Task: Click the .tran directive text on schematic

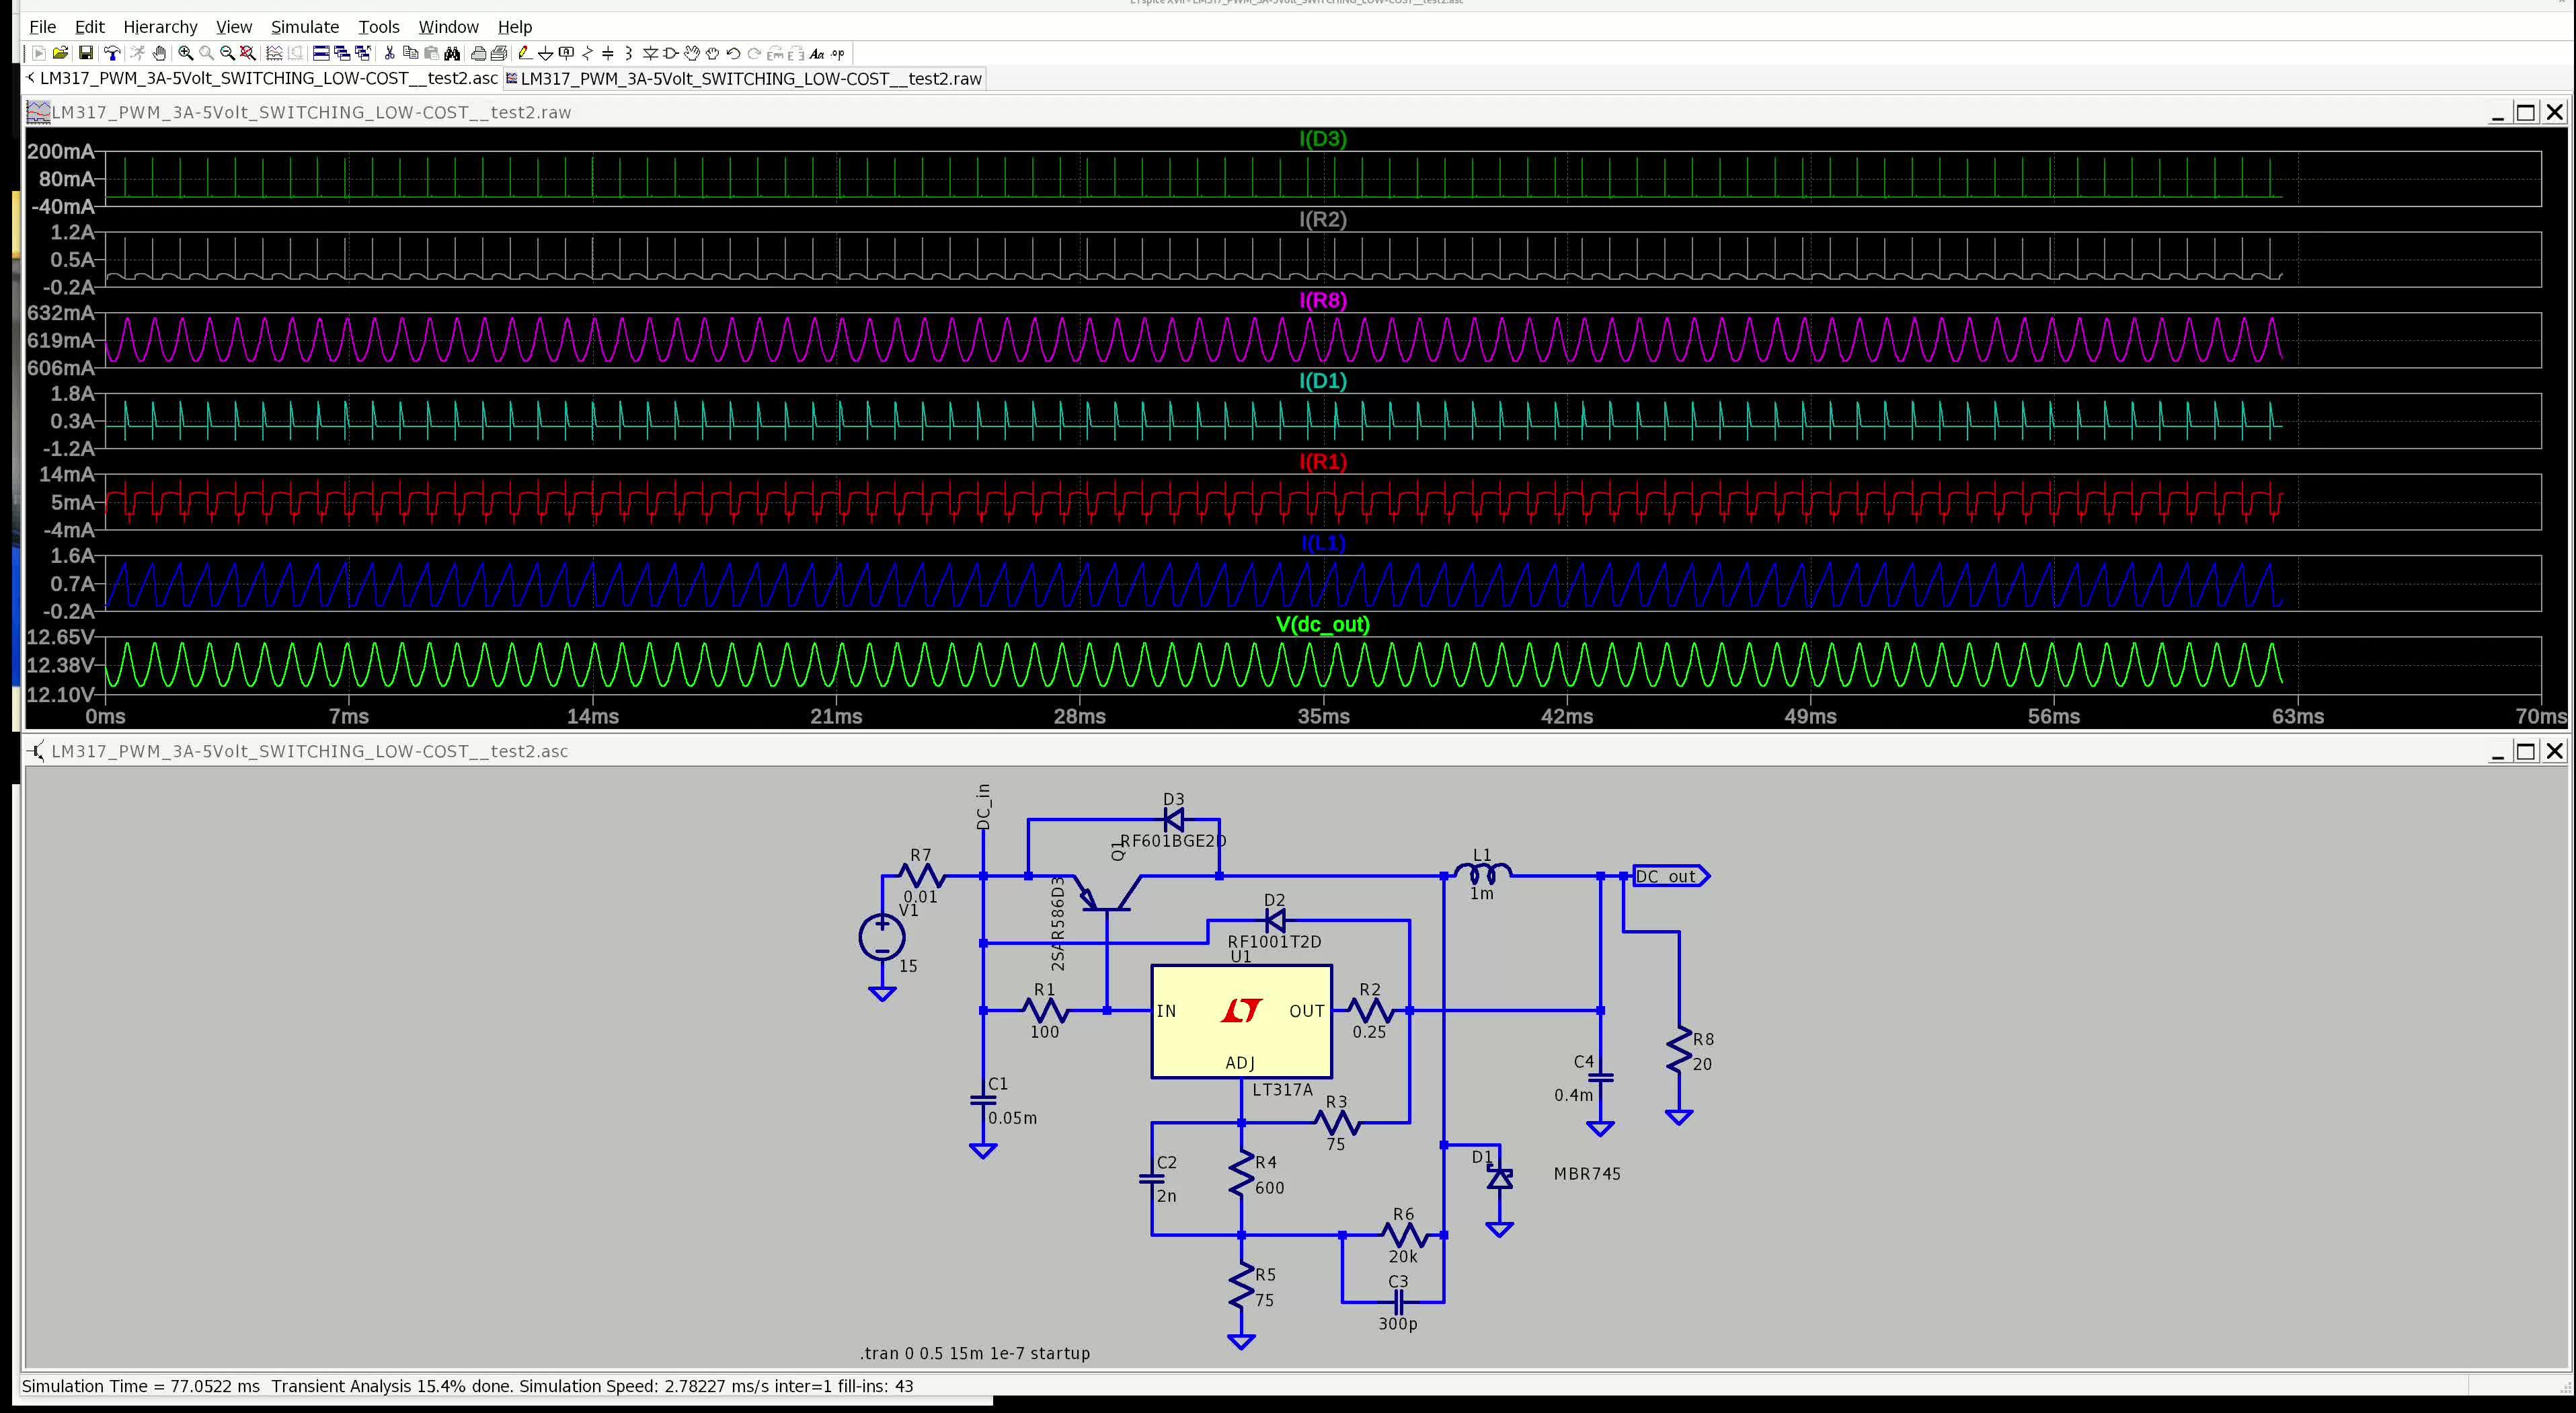Action: pos(974,1353)
